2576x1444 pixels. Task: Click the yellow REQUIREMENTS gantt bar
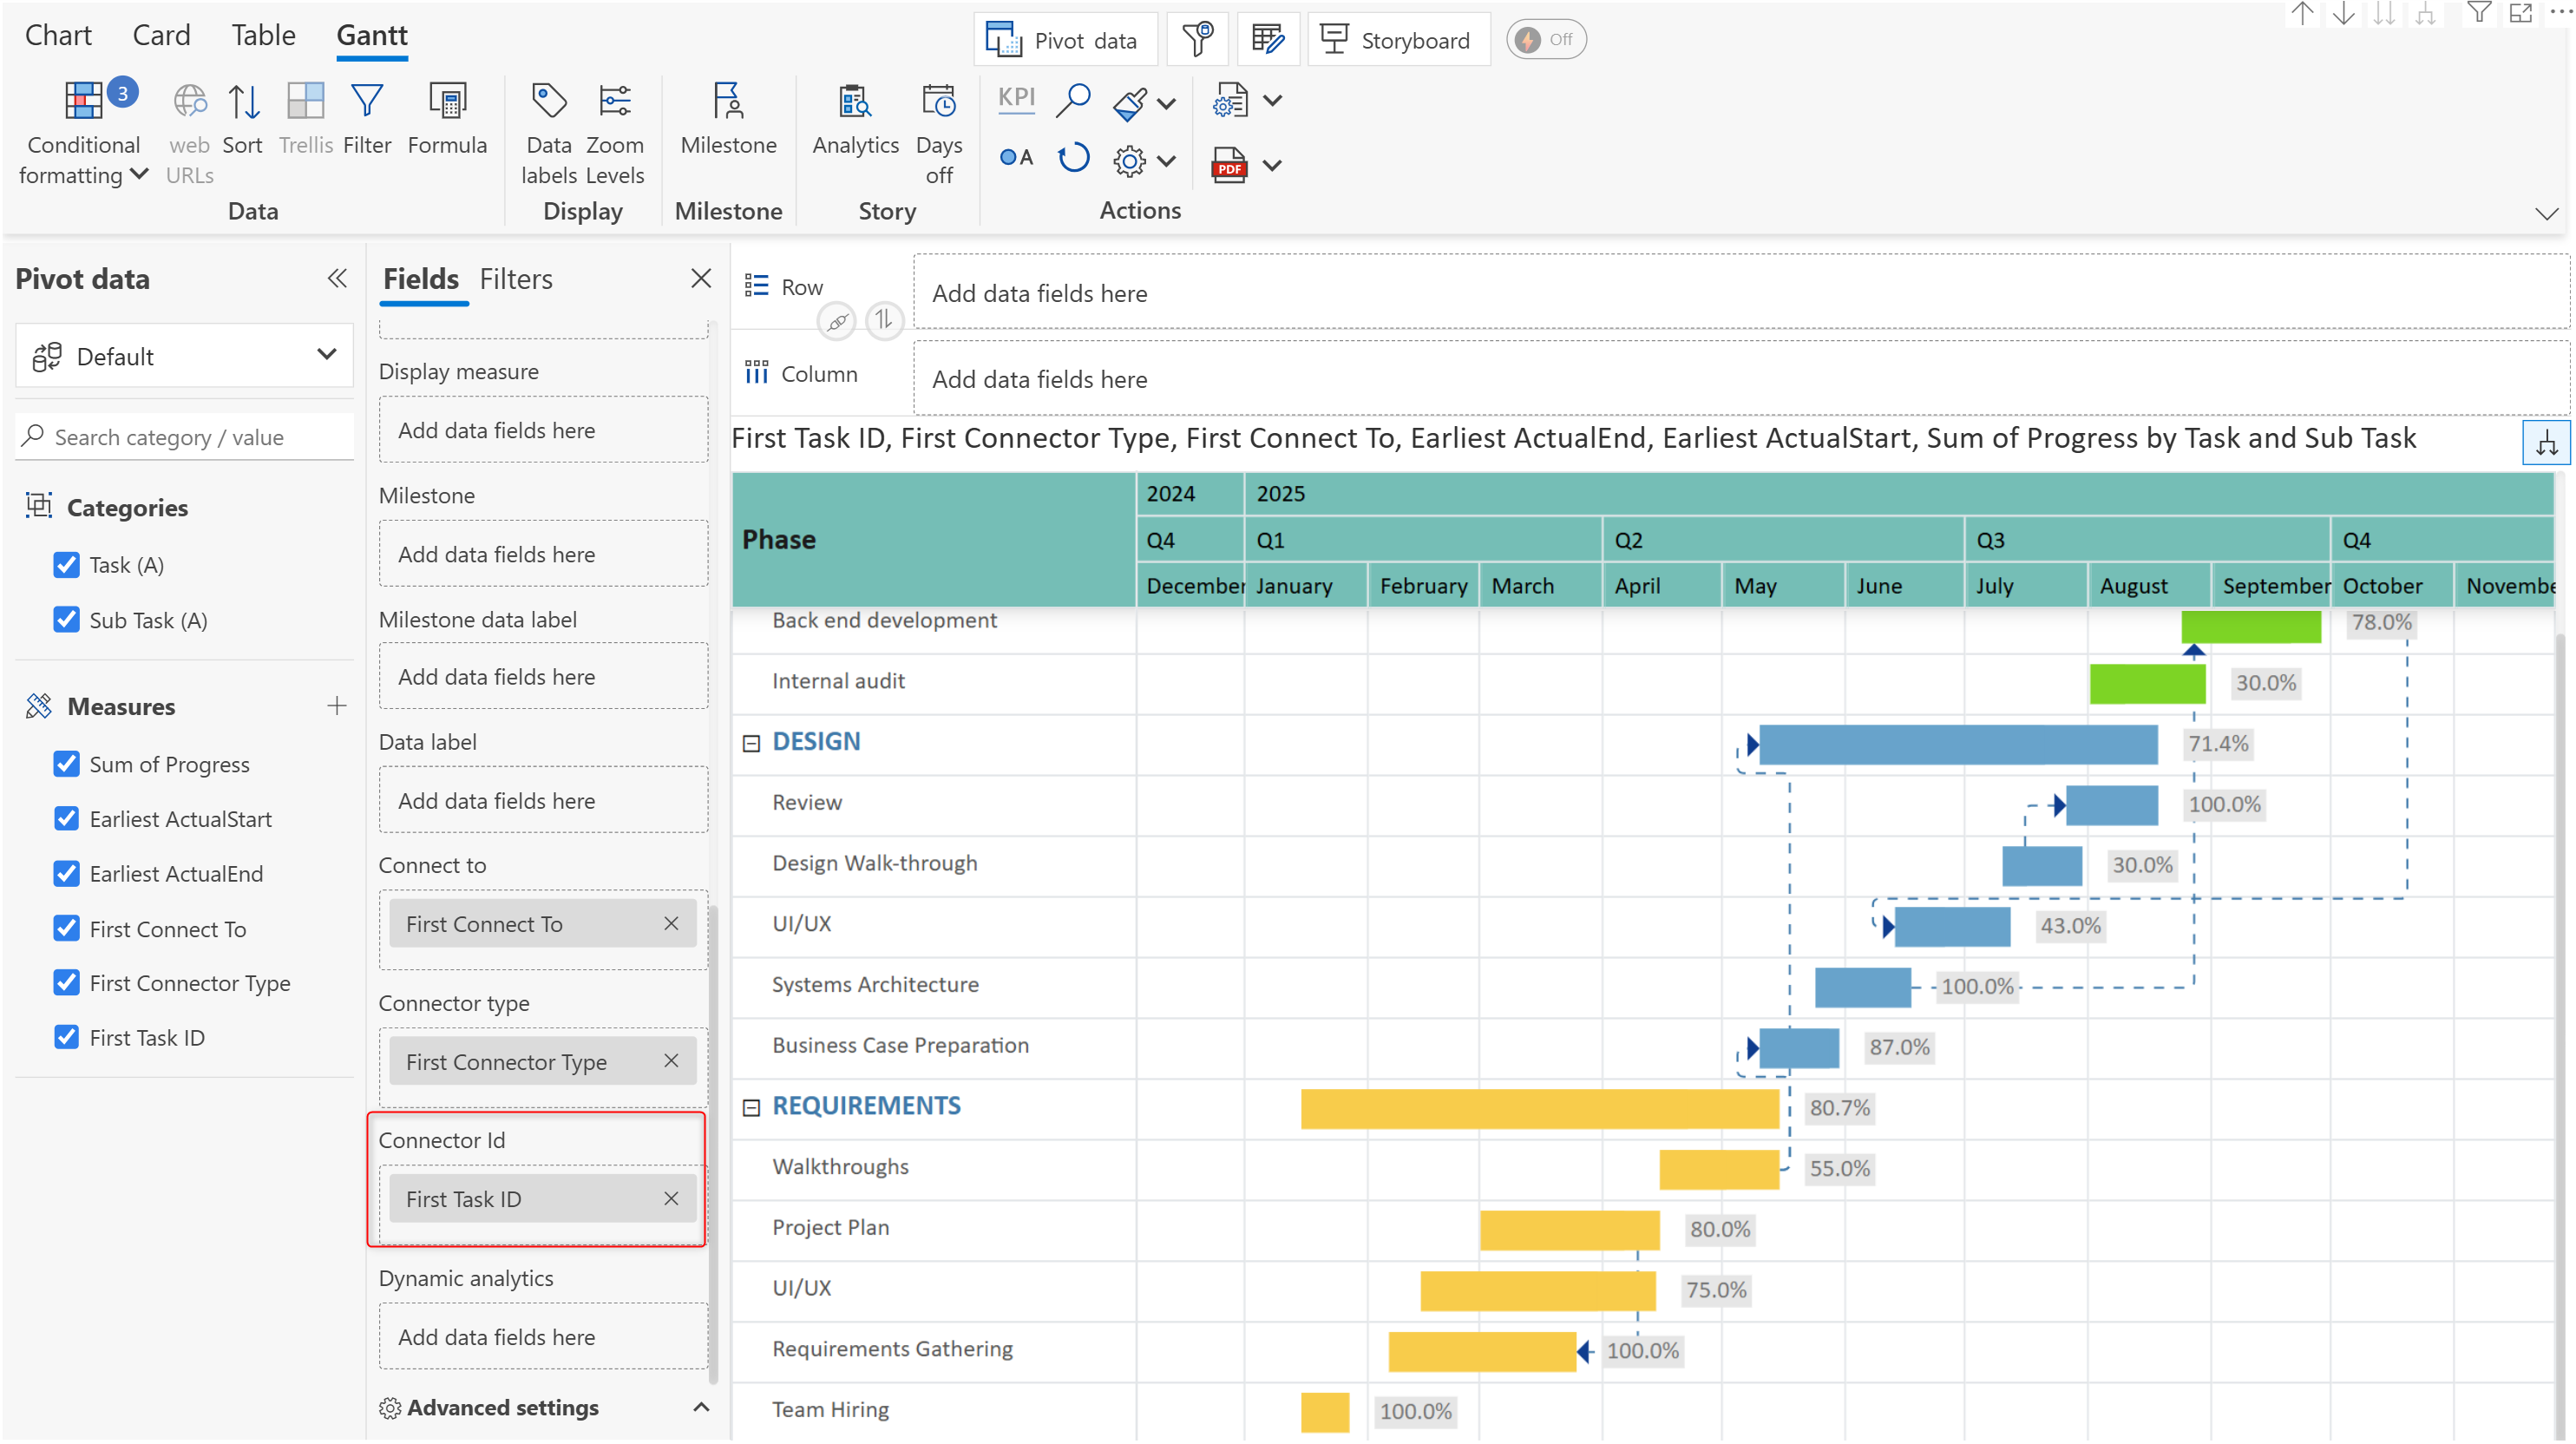pyautogui.click(x=1538, y=1108)
